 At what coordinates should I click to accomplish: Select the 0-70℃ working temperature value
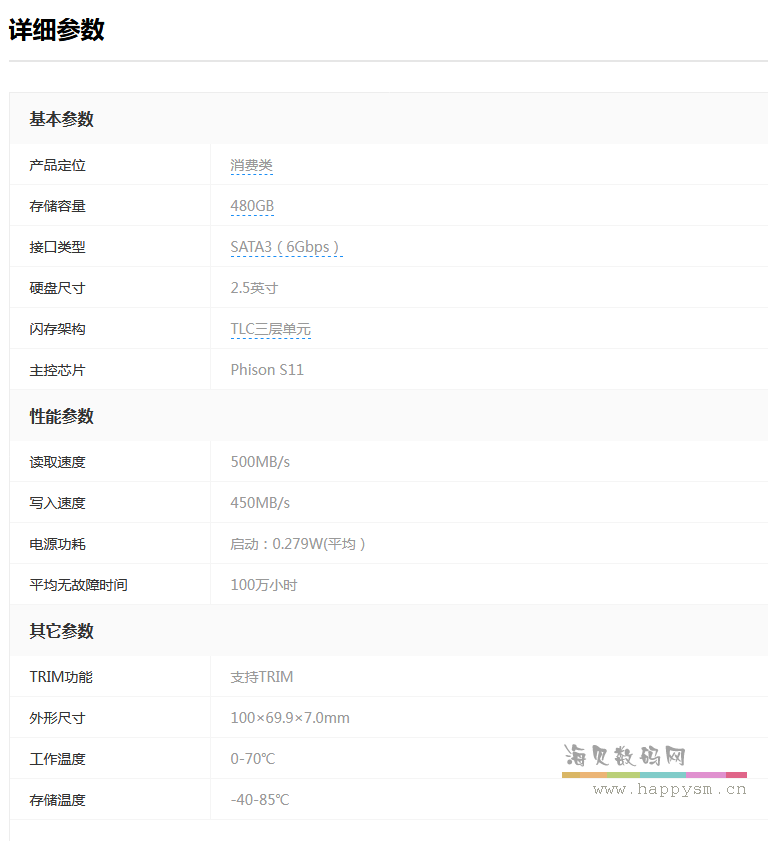253,759
